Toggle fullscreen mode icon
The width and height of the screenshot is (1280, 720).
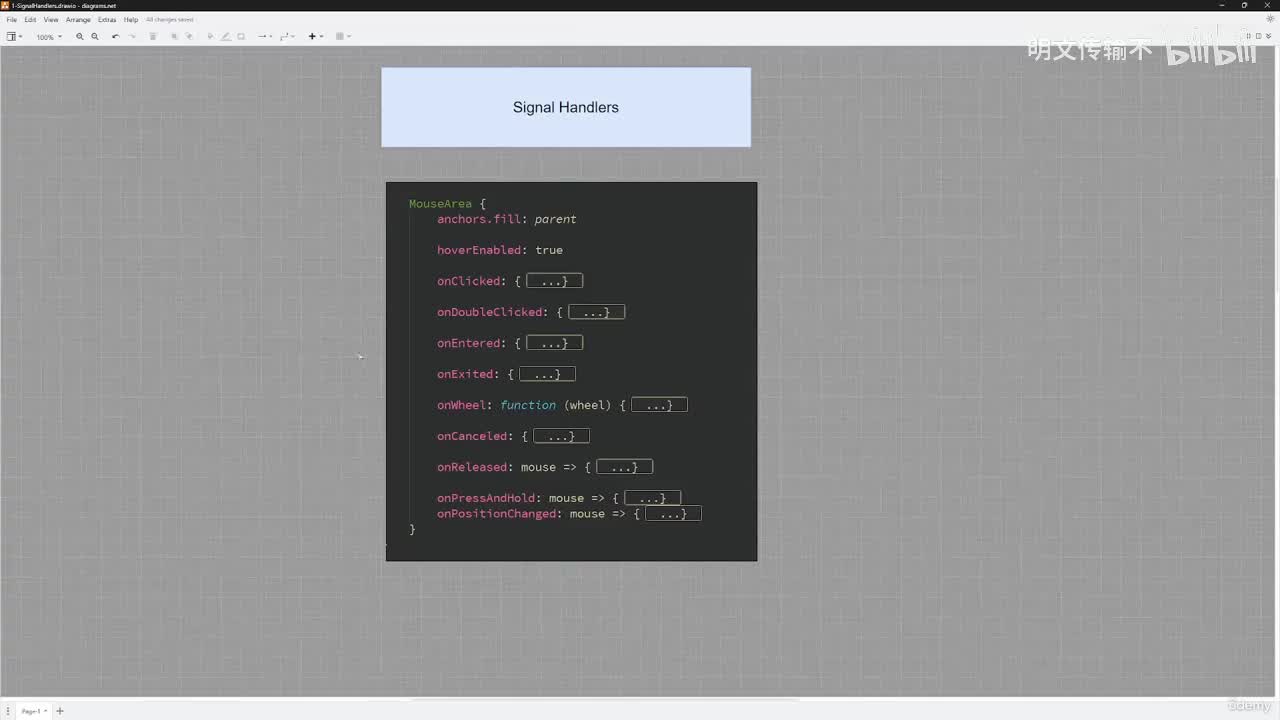(1249, 36)
